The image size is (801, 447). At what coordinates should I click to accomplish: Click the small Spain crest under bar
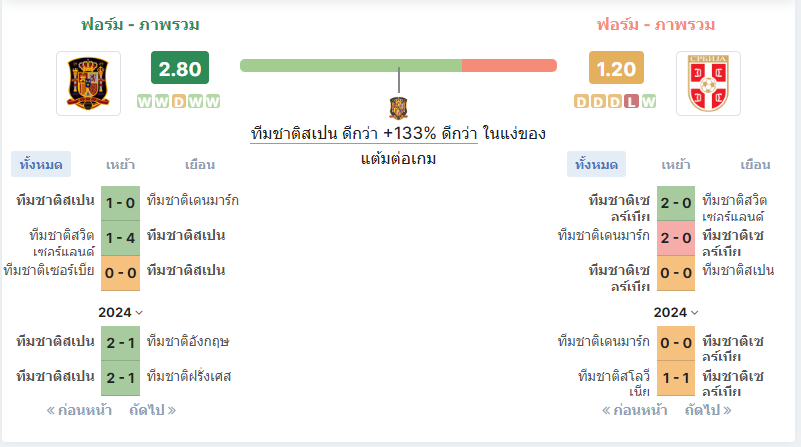[x=399, y=107]
